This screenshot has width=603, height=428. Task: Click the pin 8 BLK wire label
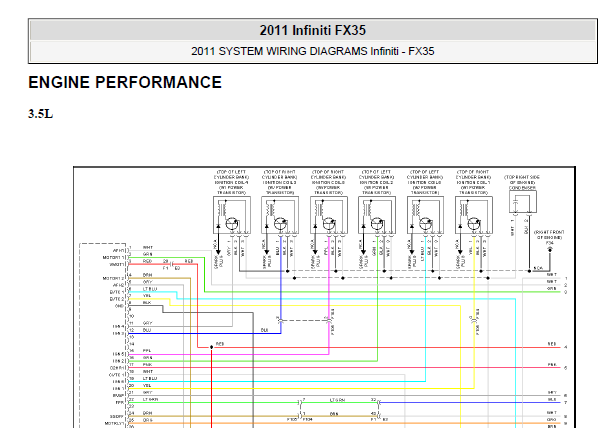[x=147, y=303]
